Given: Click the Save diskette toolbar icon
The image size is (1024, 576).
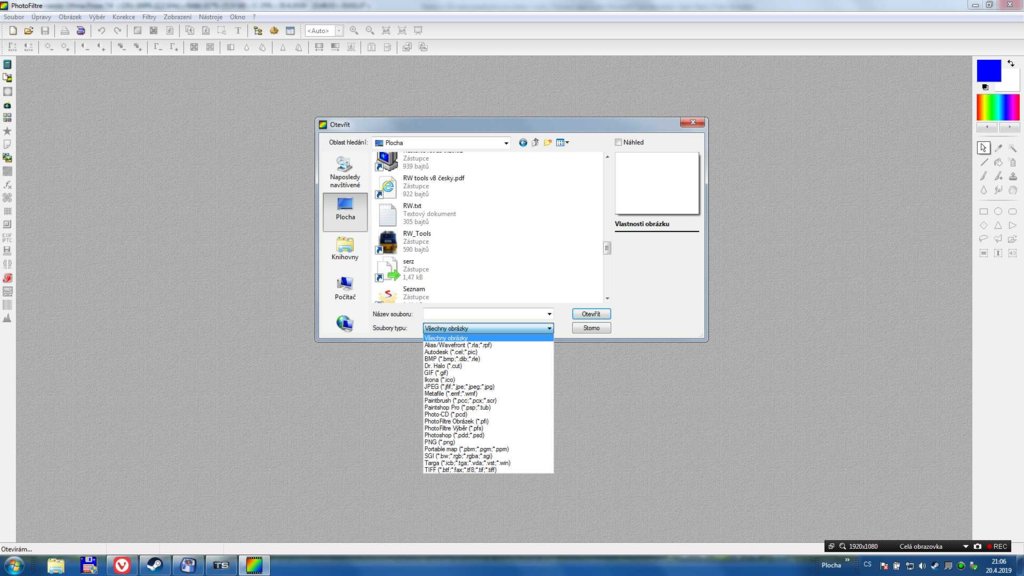Looking at the screenshot, I should pos(45,31).
